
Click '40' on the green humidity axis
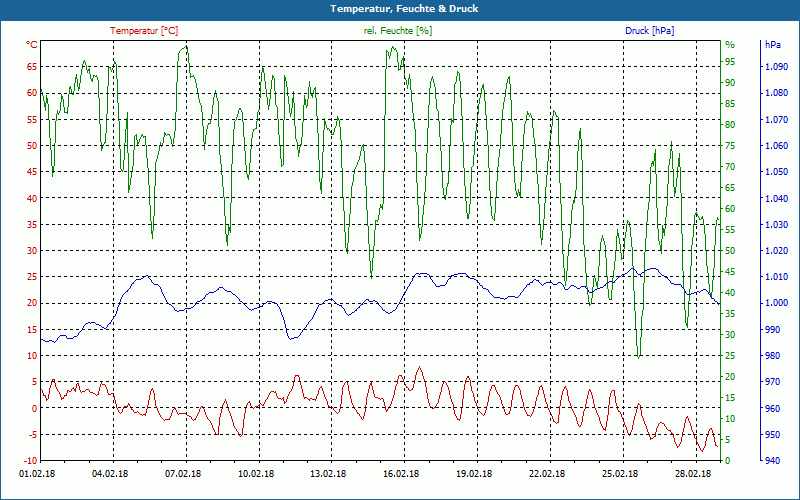(x=730, y=293)
